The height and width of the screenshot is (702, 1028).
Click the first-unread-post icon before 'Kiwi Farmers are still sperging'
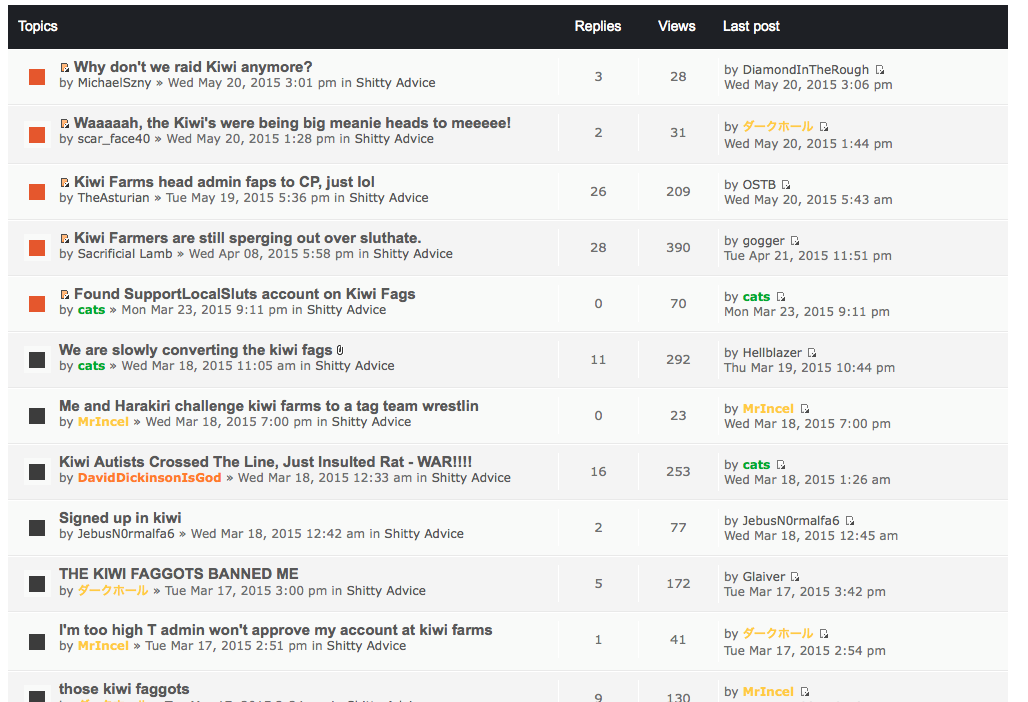(64, 239)
